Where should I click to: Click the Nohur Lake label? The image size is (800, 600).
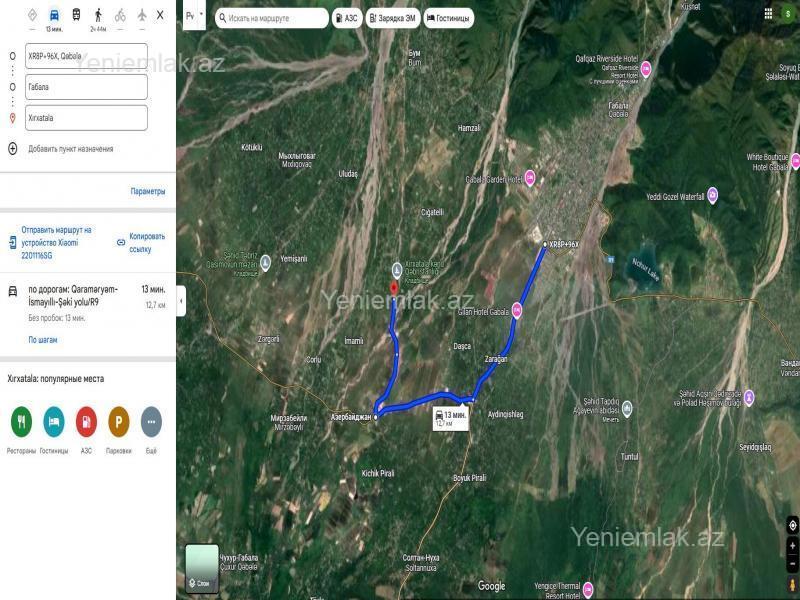646,269
